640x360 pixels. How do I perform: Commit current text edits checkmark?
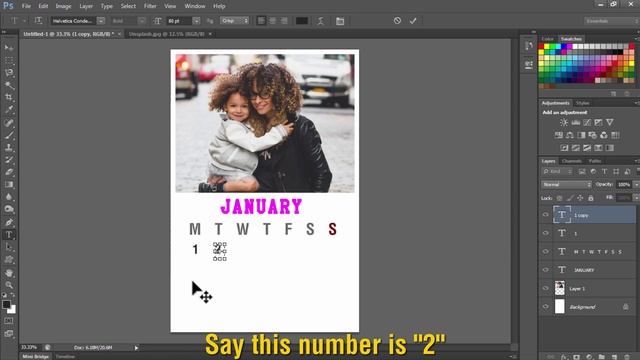click(413, 20)
